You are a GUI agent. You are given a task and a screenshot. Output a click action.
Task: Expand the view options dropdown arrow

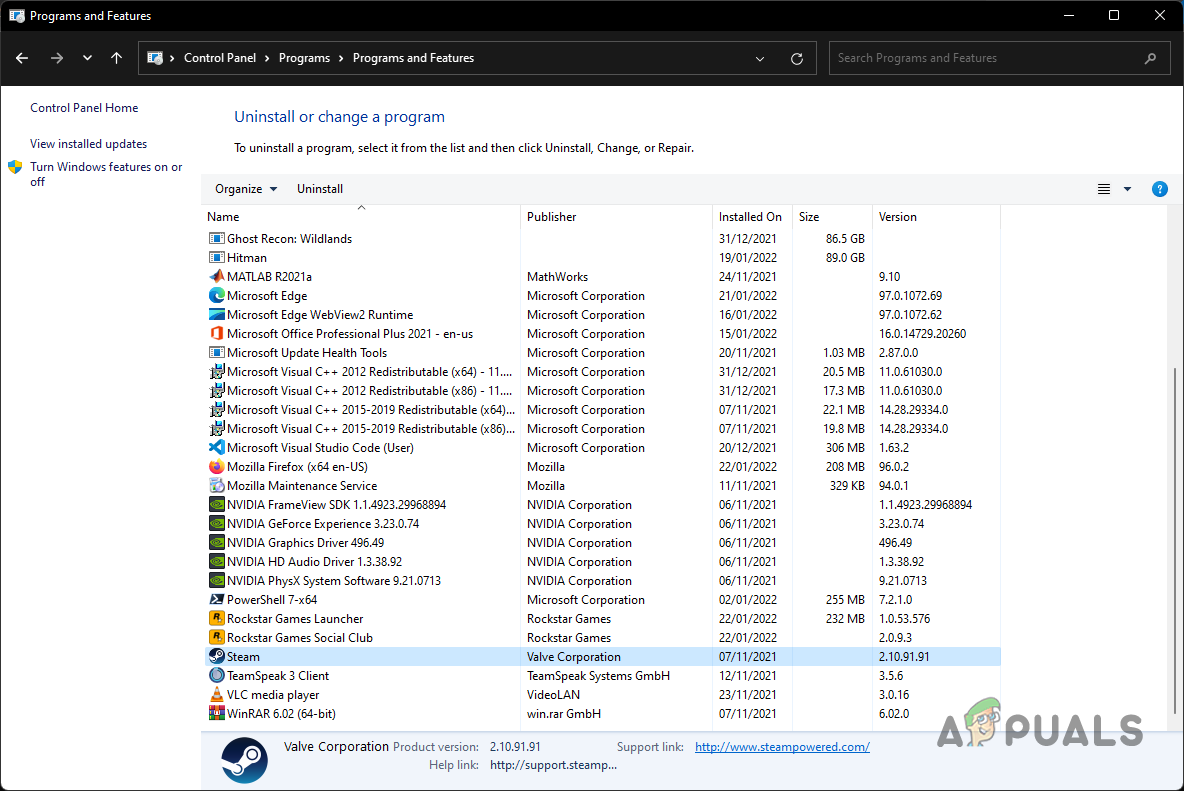[x=1127, y=189]
